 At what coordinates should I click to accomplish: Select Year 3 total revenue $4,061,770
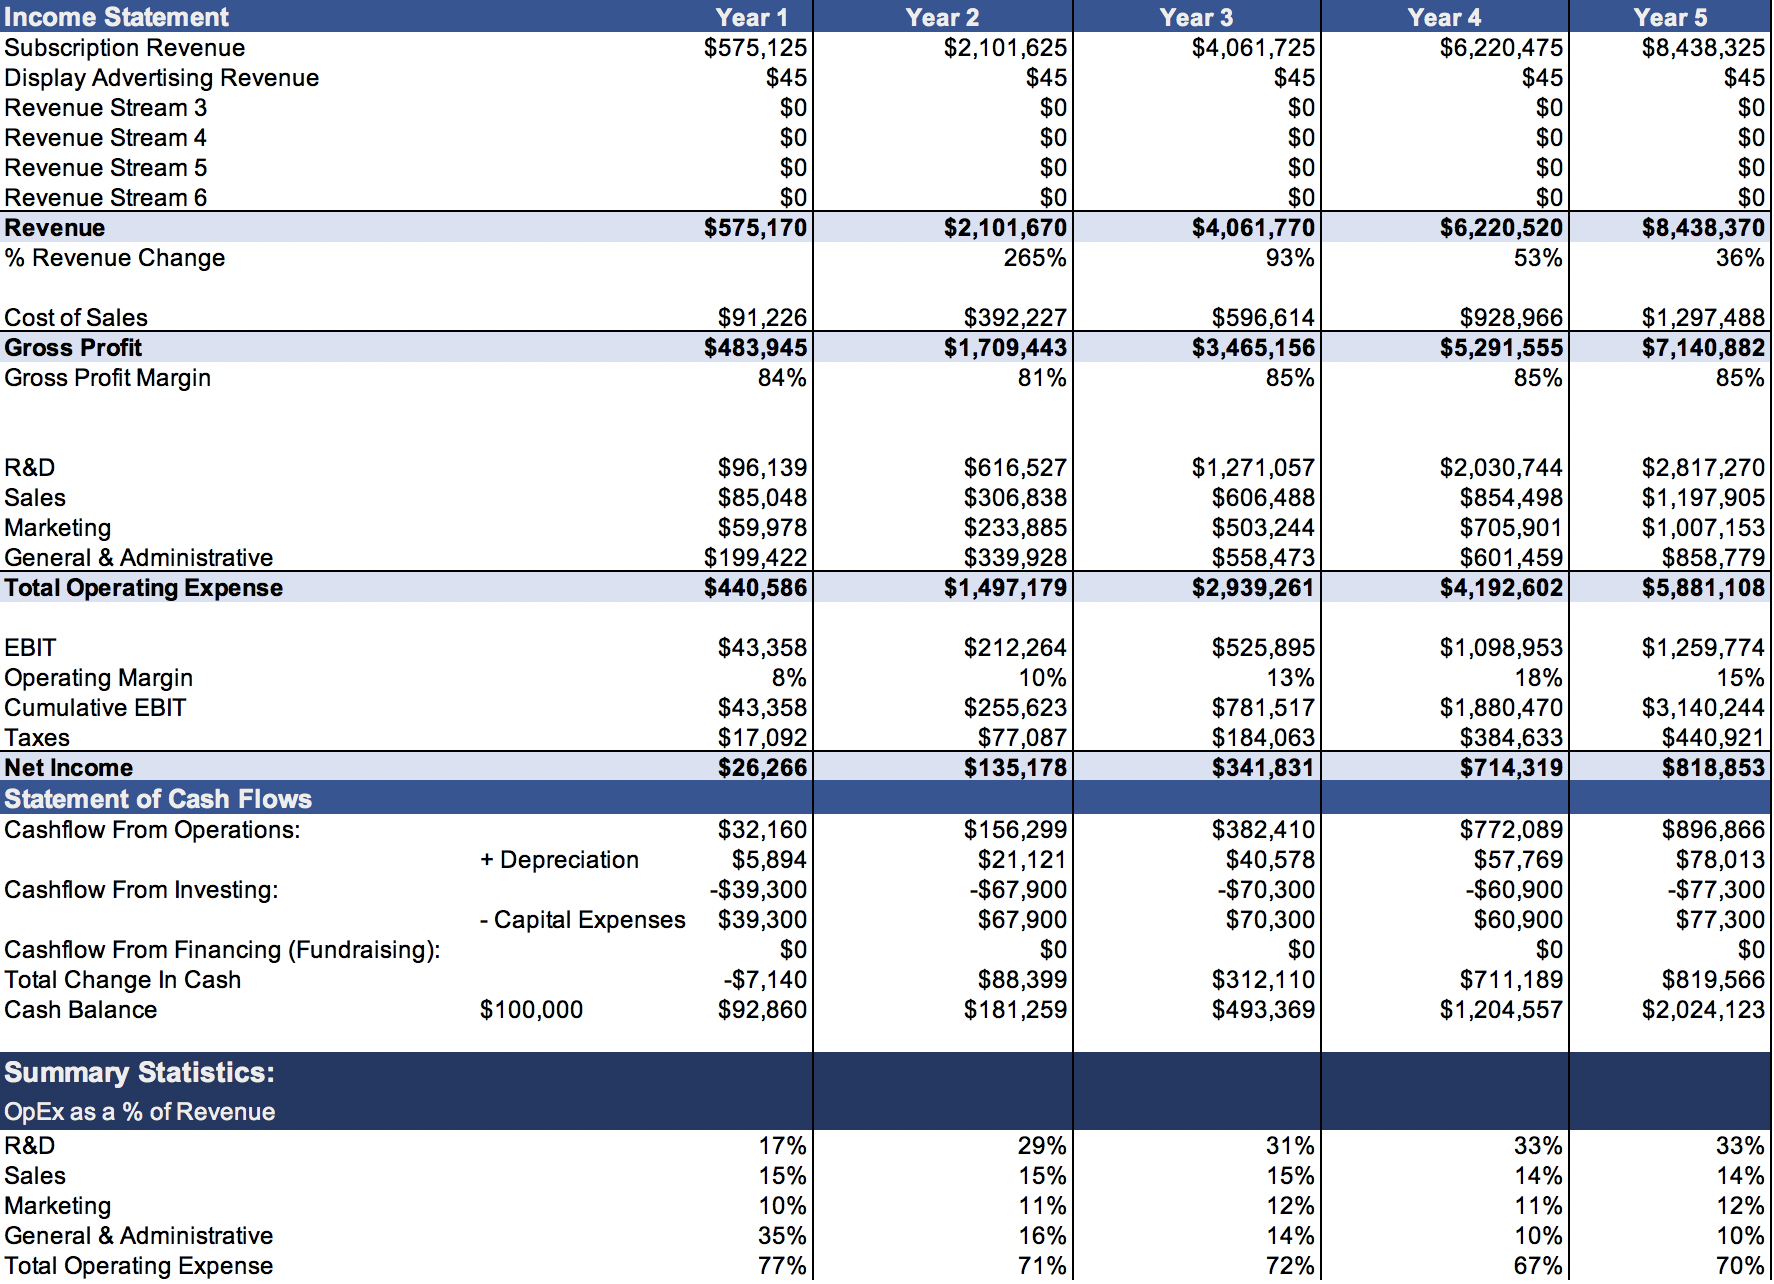coord(1253,228)
